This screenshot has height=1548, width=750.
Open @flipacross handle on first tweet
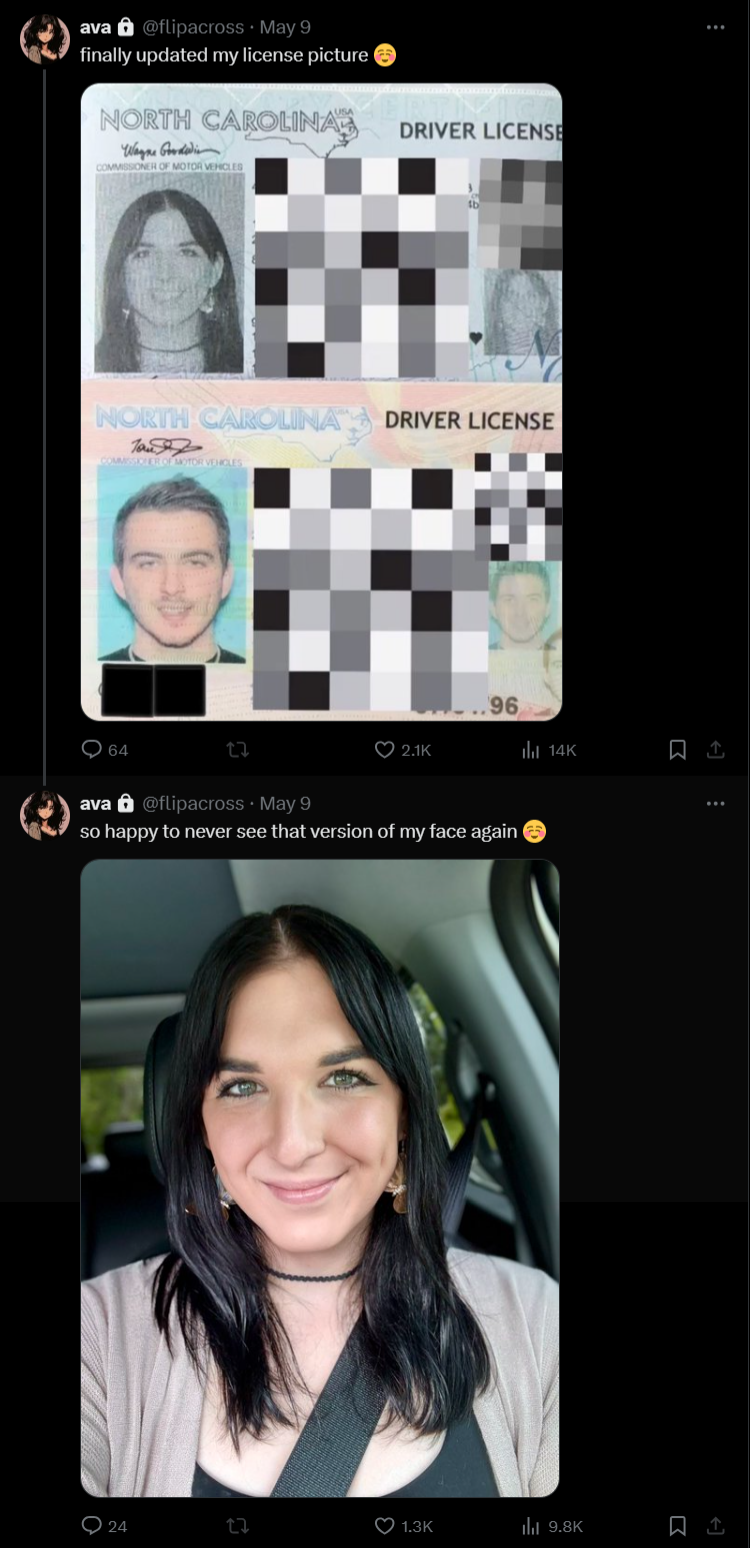pos(193,27)
